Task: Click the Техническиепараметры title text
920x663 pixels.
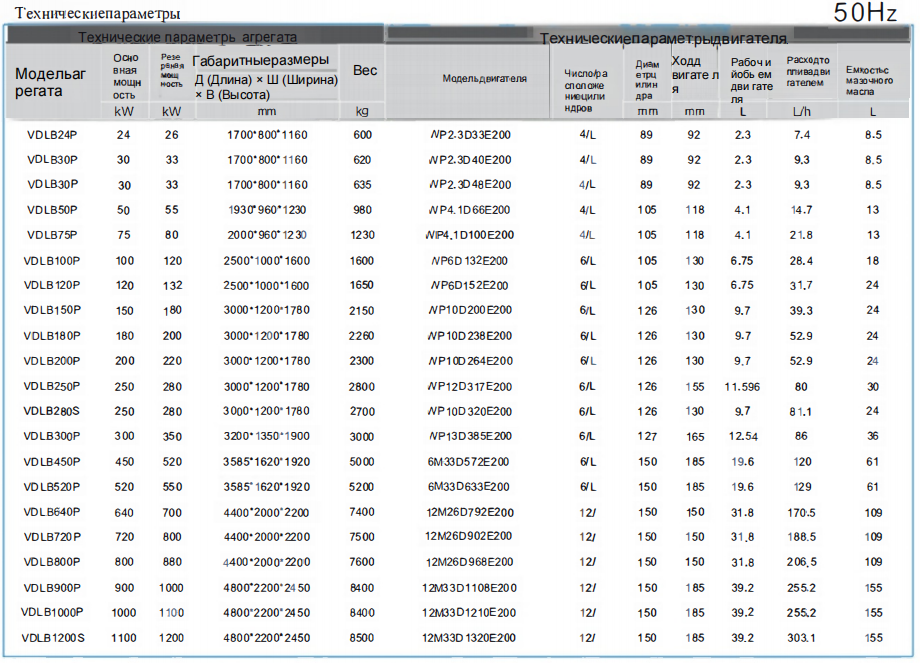Action: click(91, 14)
